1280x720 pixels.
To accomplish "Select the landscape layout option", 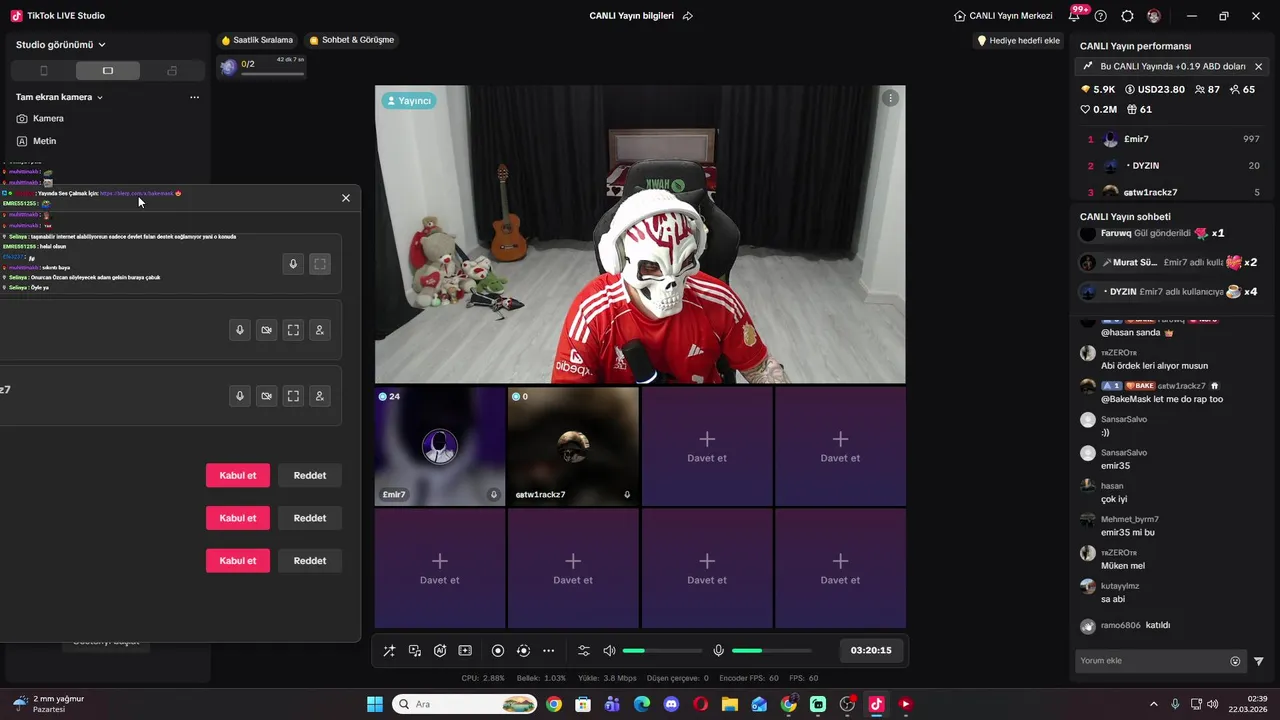I will [x=108, y=71].
